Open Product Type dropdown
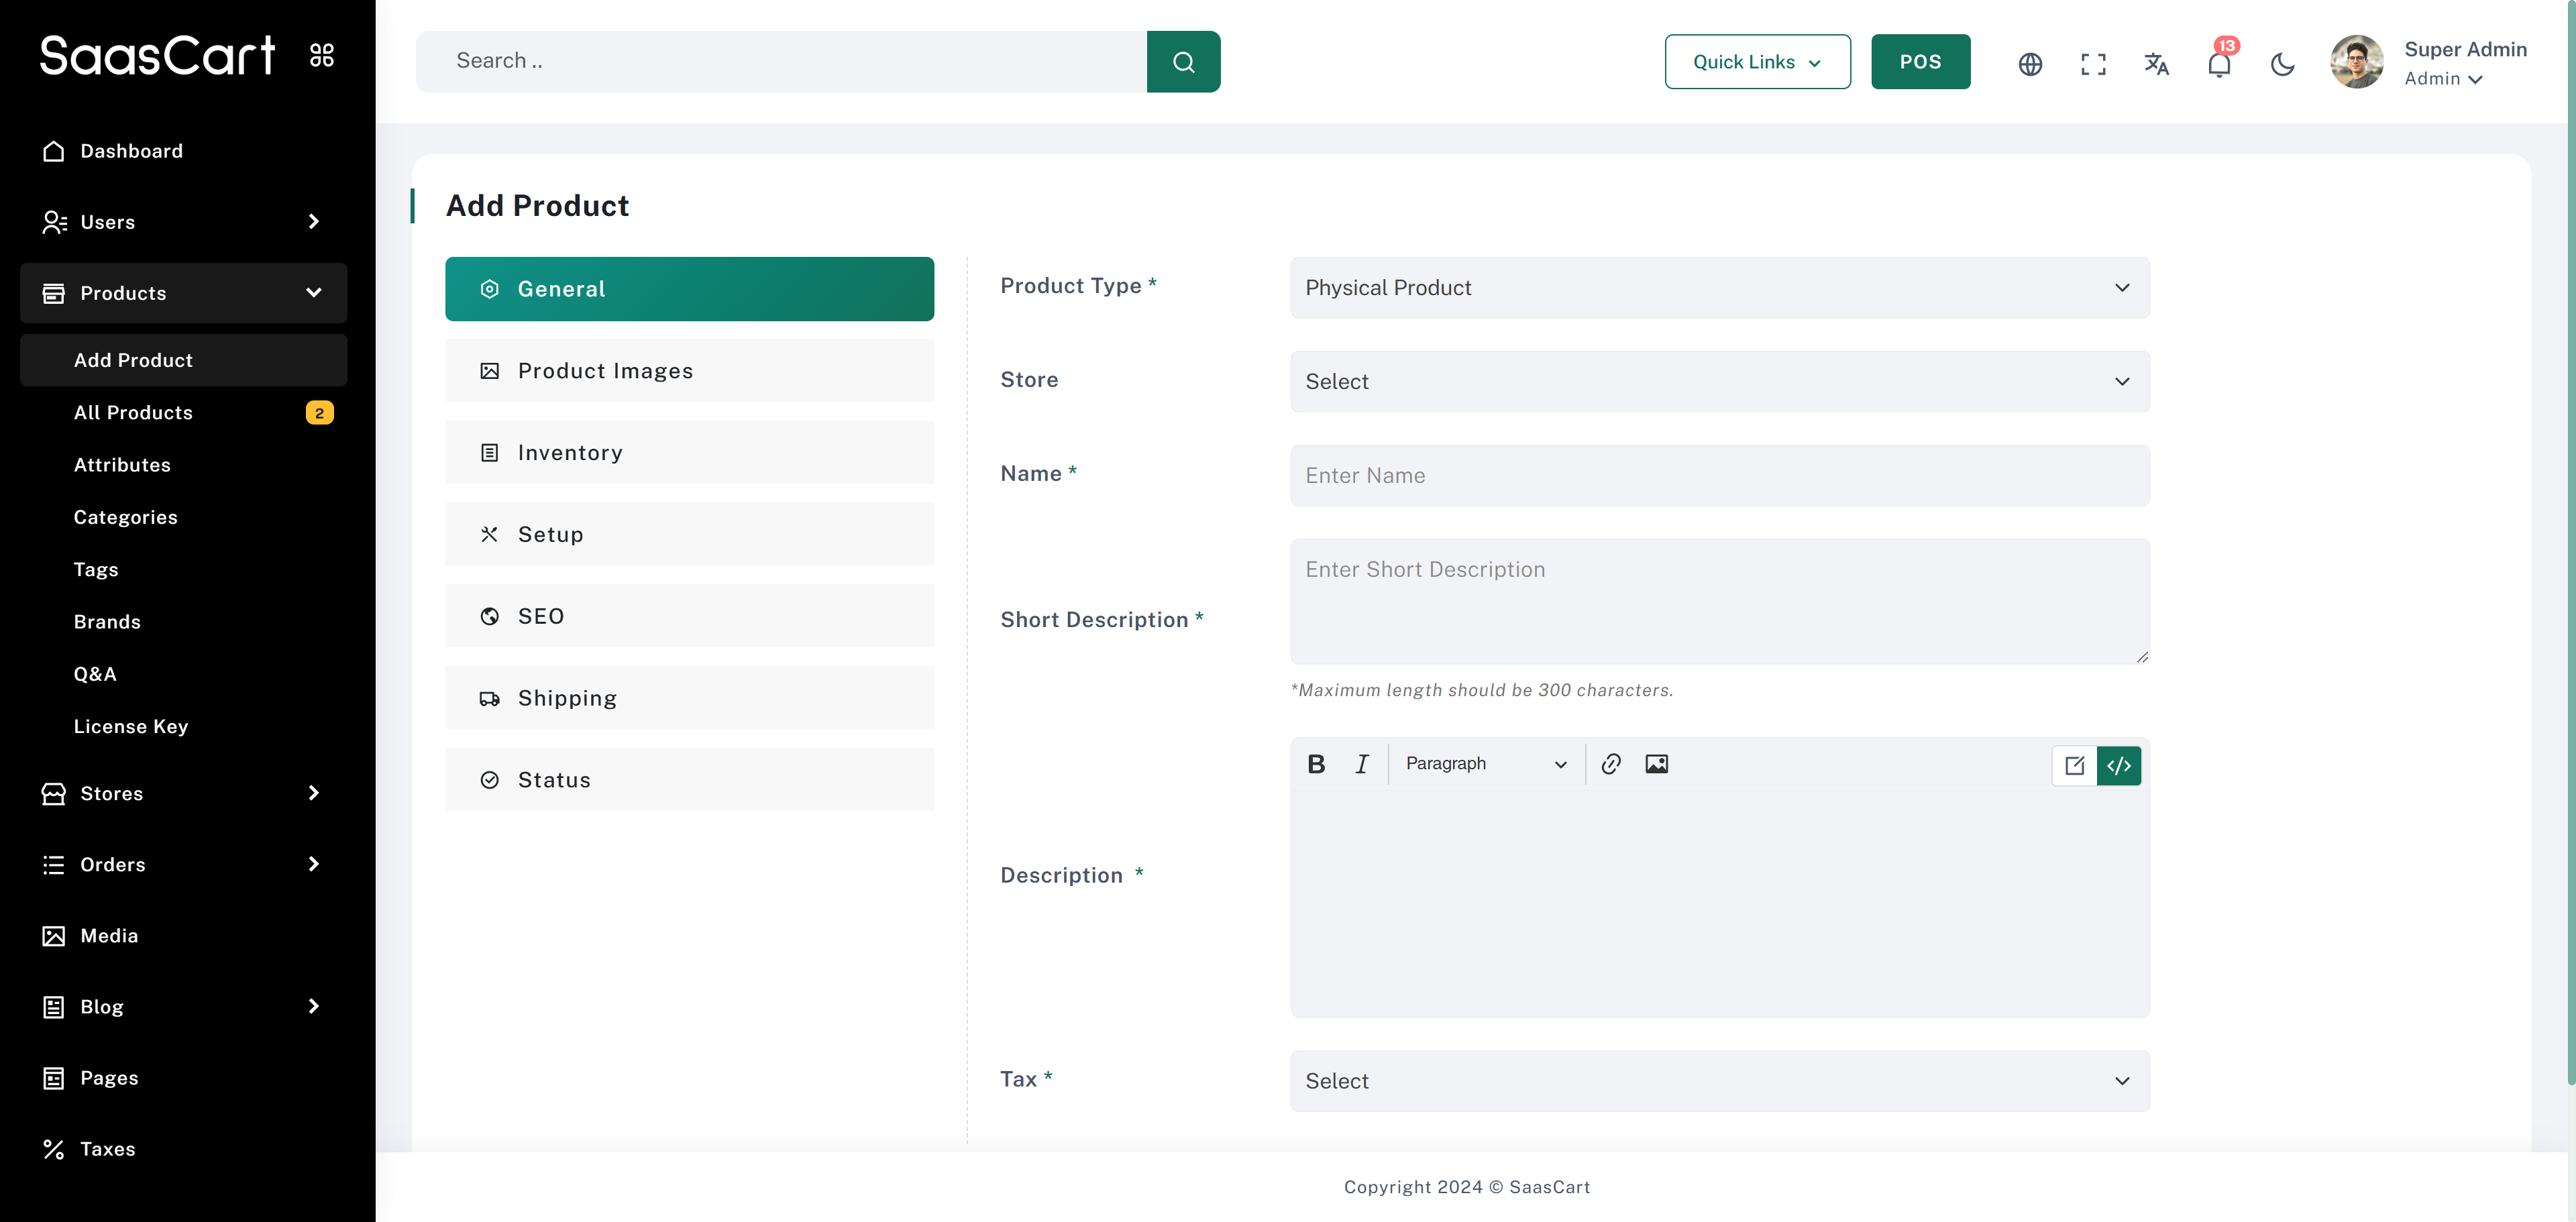Image resolution: width=2576 pixels, height=1222 pixels. point(1719,288)
